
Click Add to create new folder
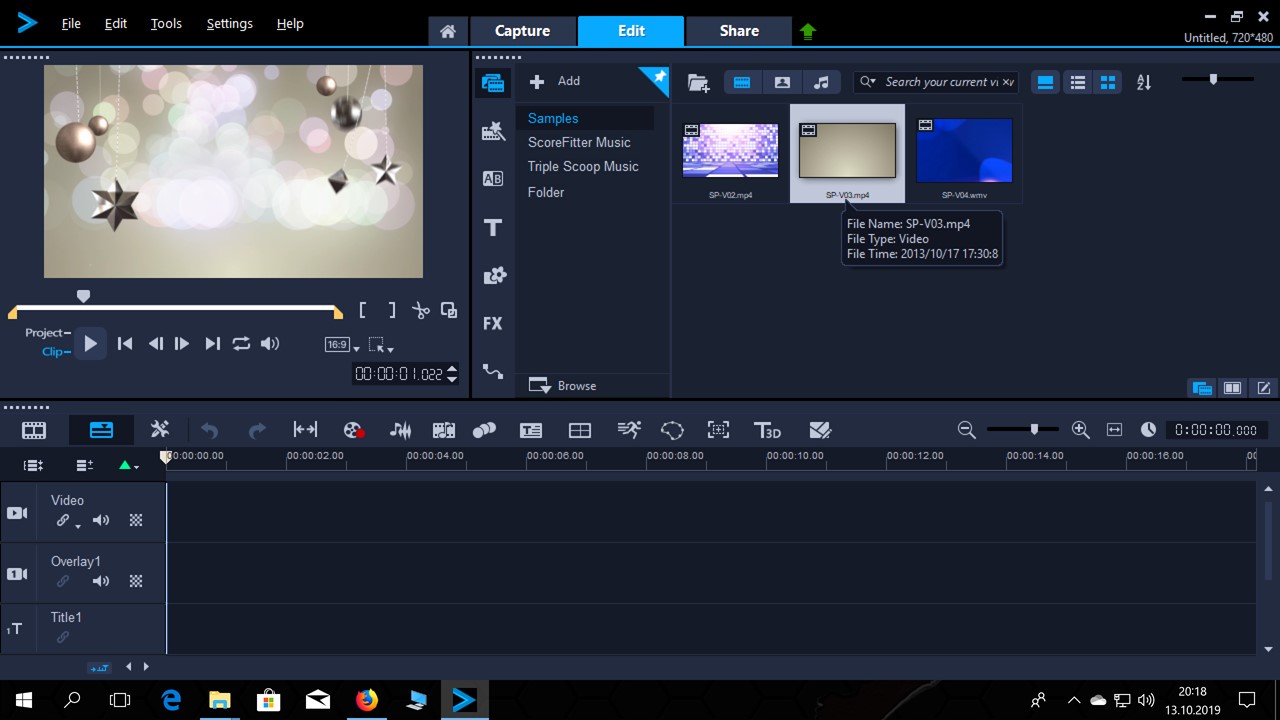click(x=555, y=81)
